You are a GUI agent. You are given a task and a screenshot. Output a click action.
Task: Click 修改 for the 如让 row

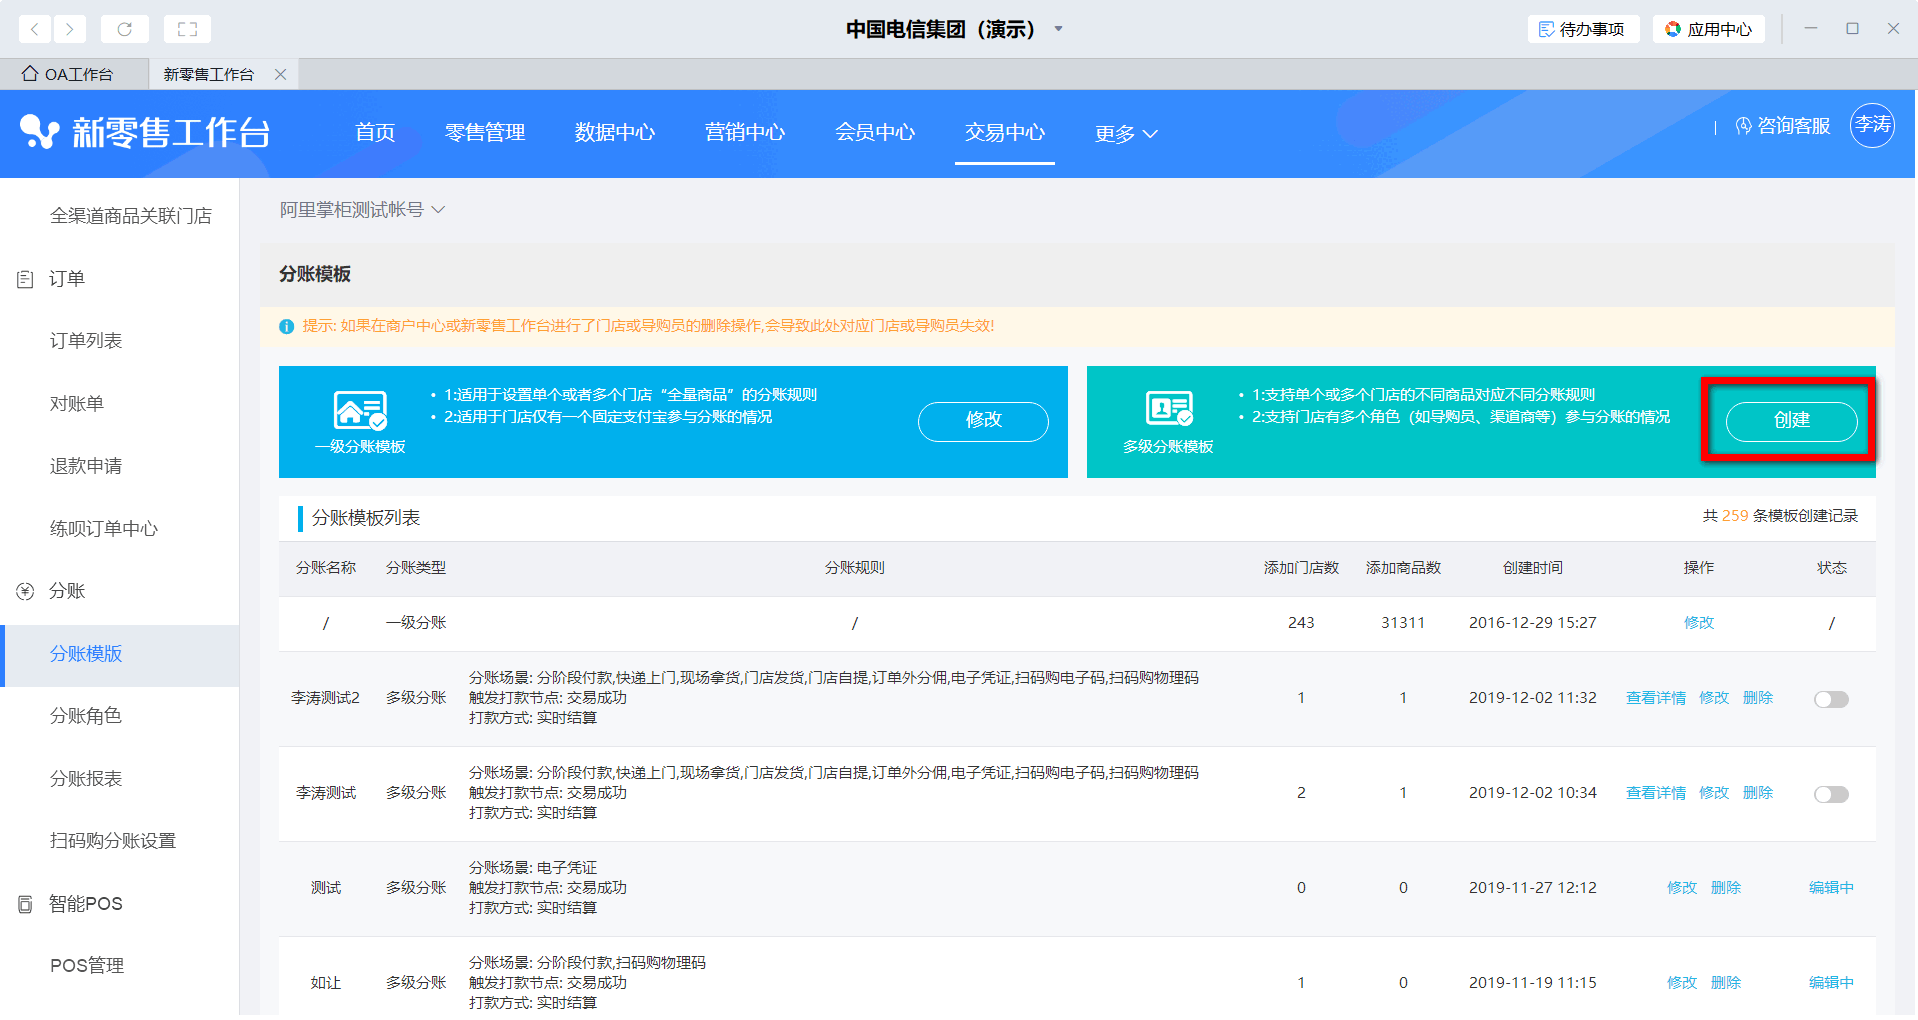1682,983
